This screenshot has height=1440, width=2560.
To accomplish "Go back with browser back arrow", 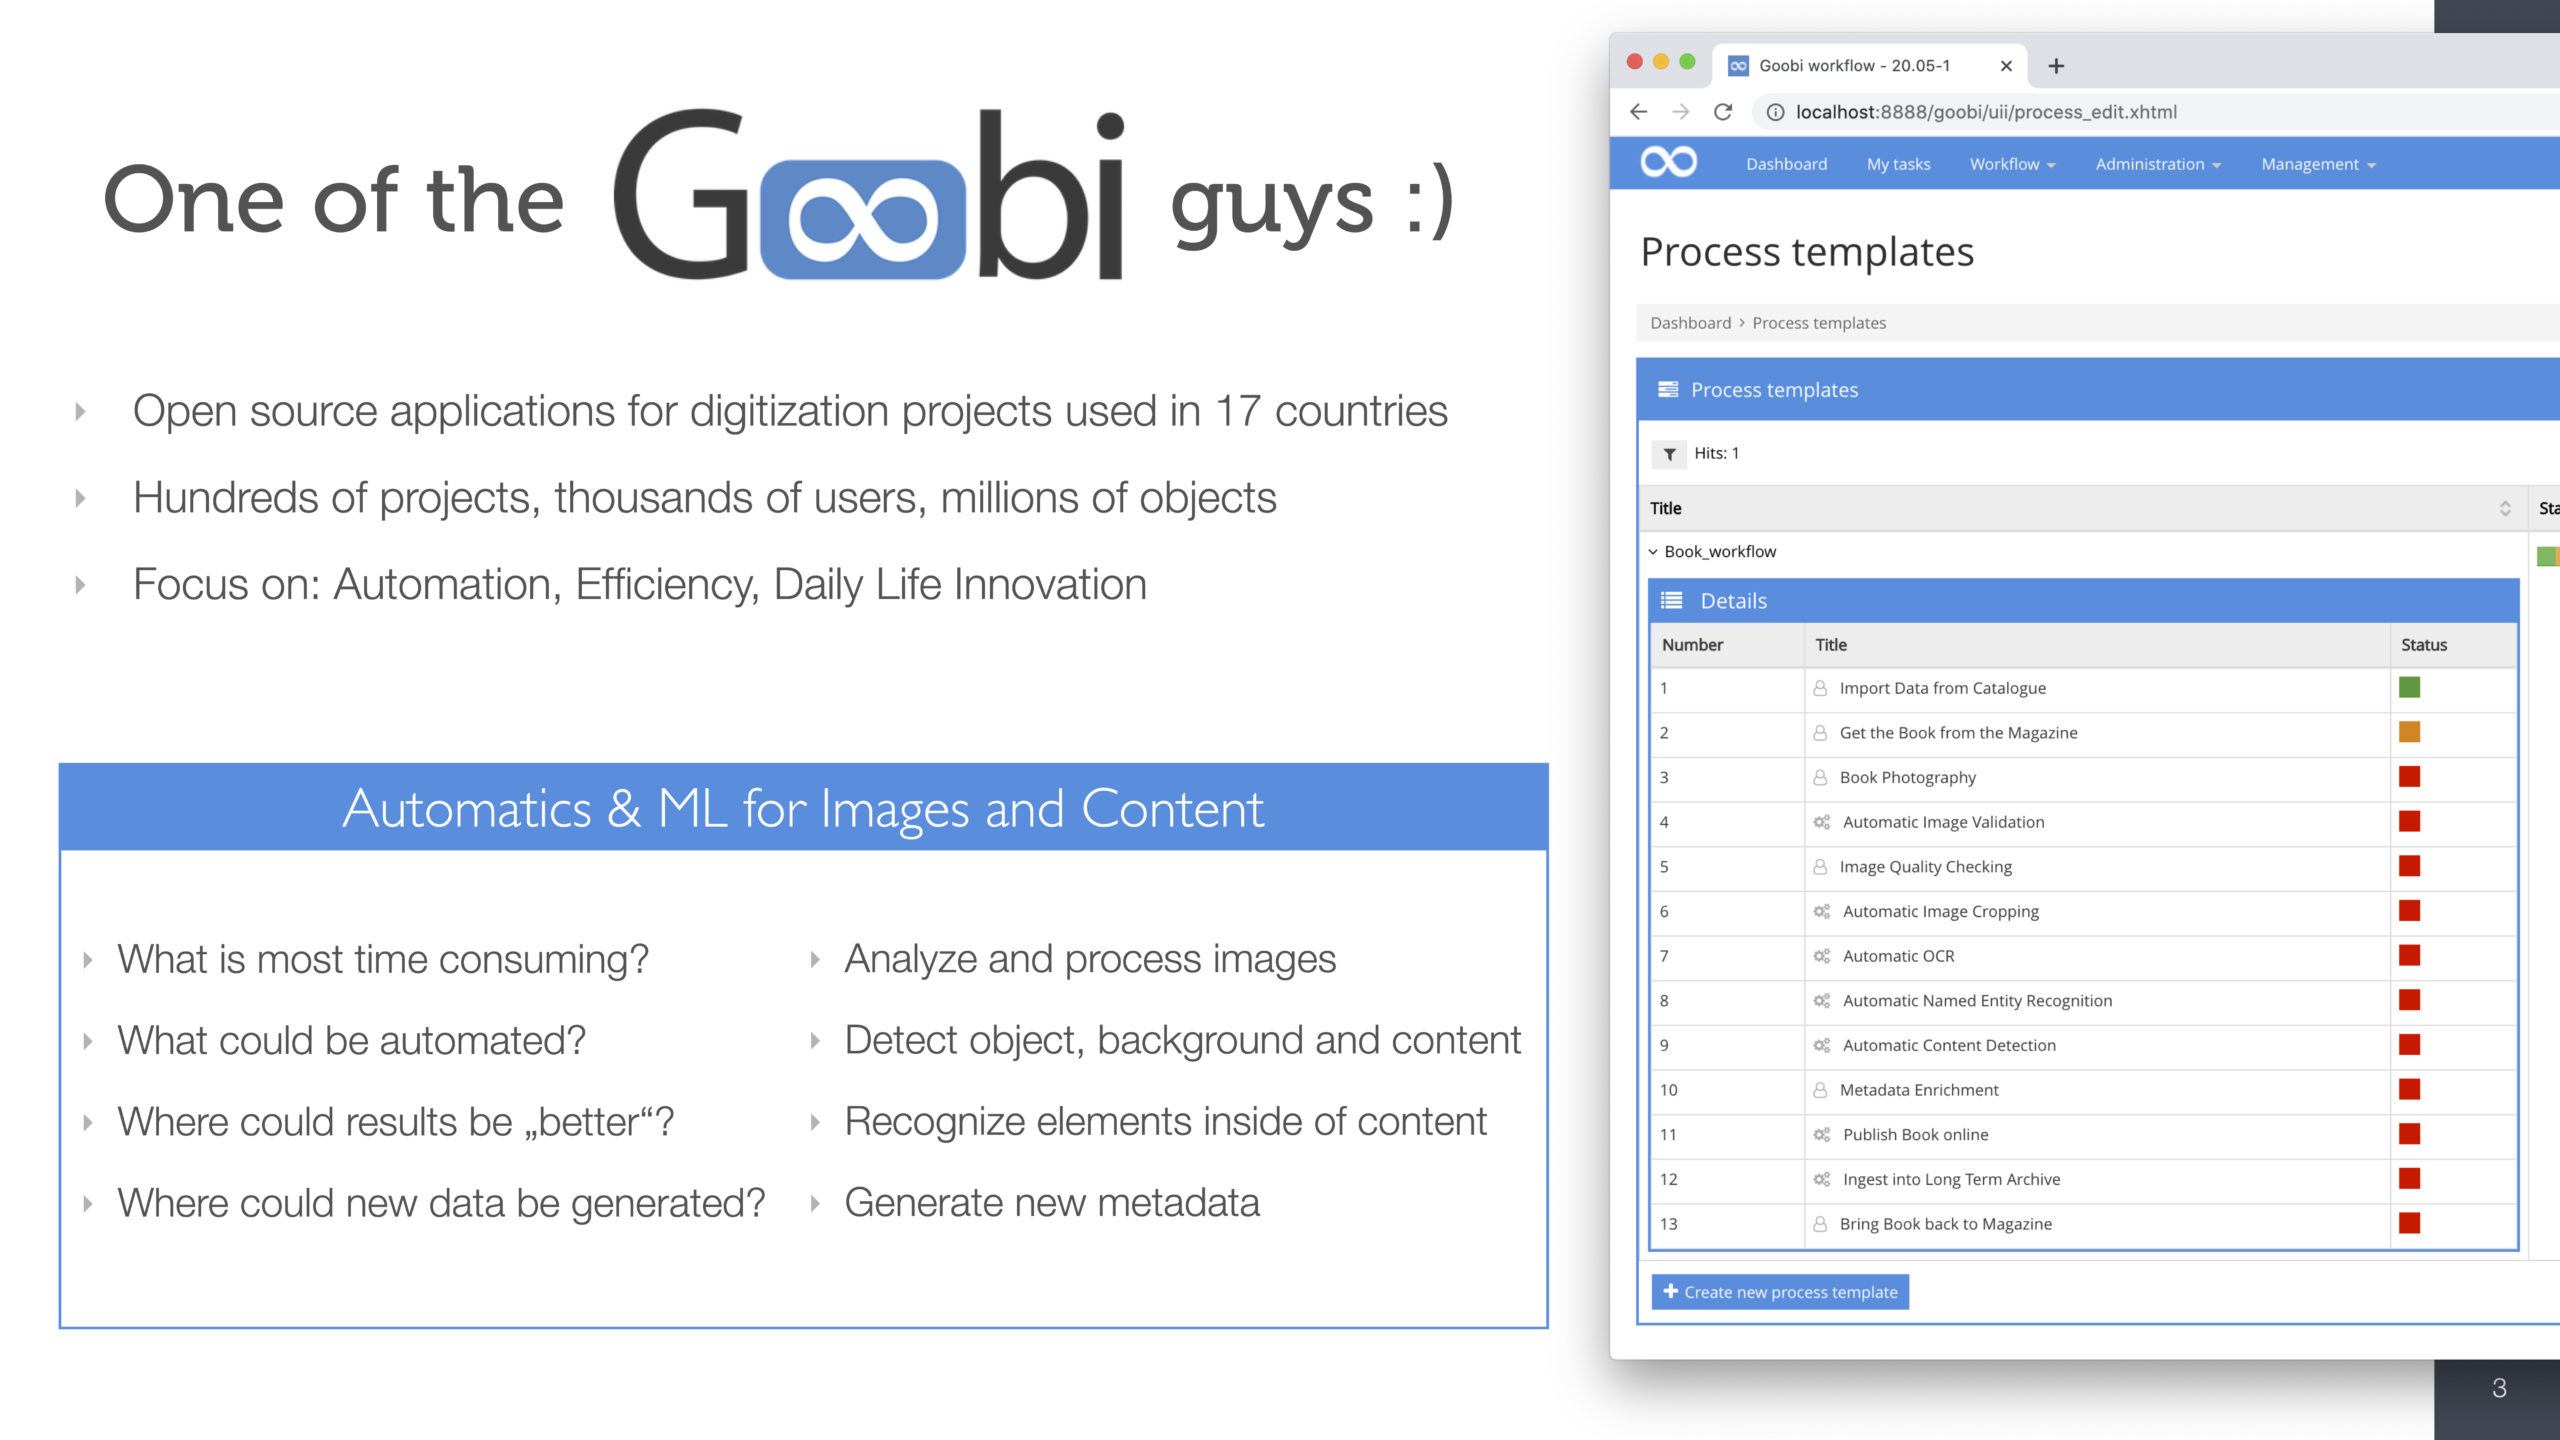I will tap(1638, 112).
